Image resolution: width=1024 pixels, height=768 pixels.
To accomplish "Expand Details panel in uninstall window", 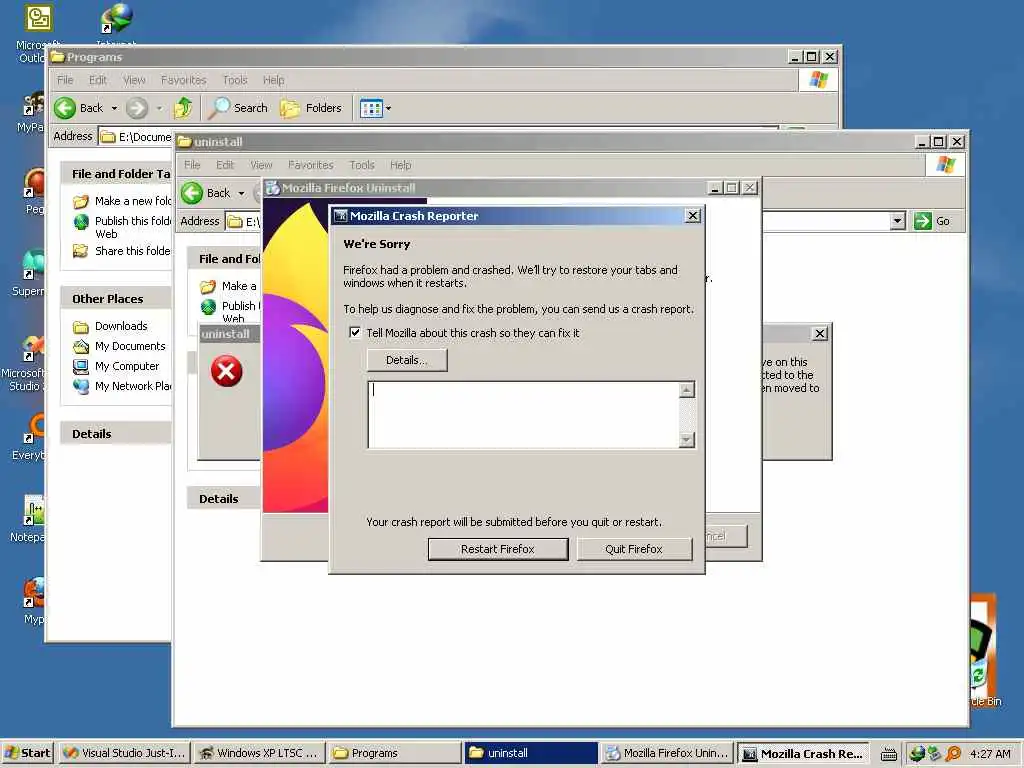I will pyautogui.click(x=224, y=498).
